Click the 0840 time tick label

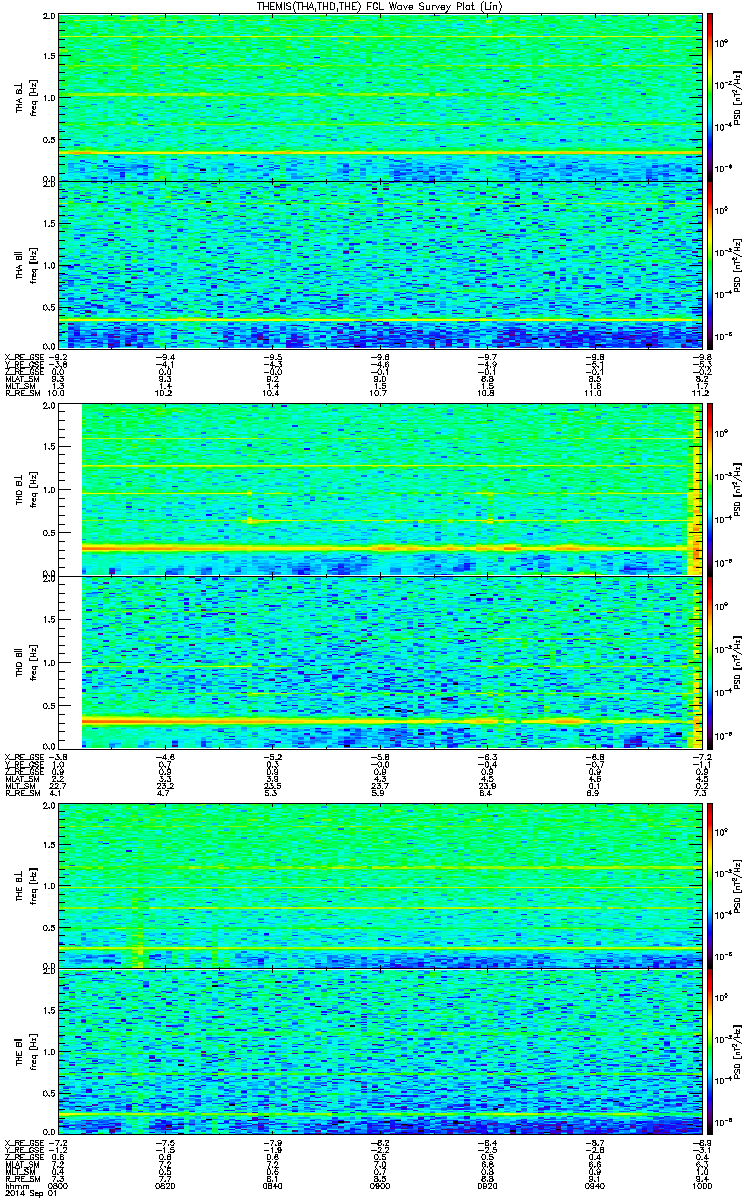[273, 1186]
